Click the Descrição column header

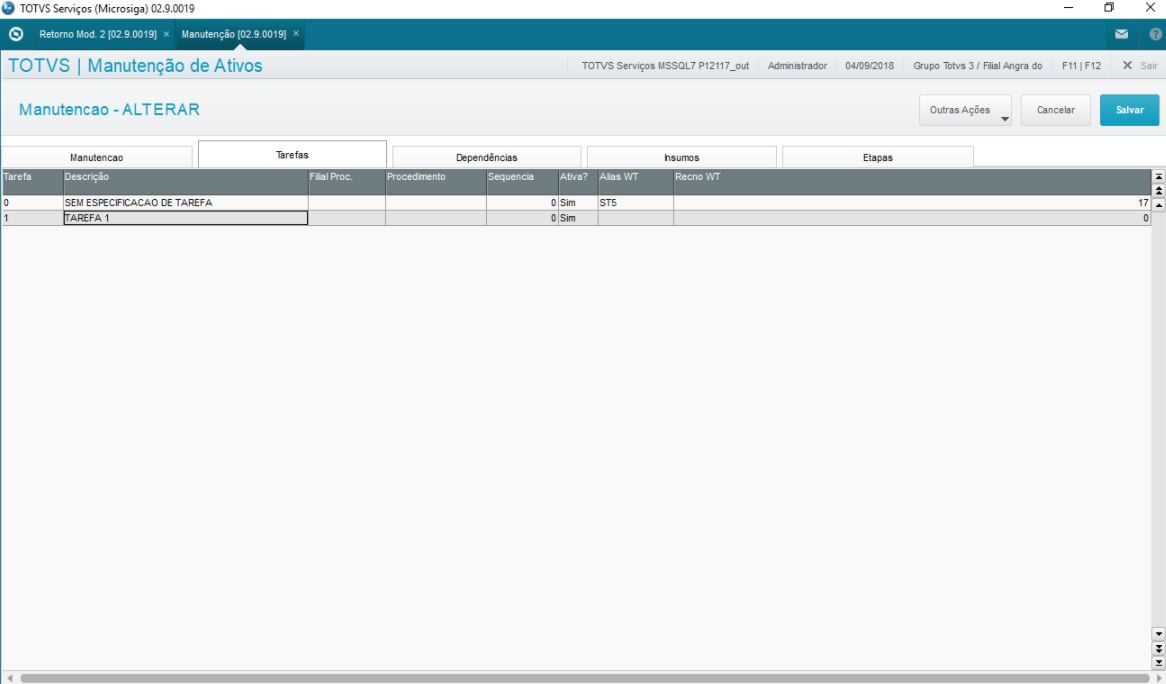coord(185,182)
